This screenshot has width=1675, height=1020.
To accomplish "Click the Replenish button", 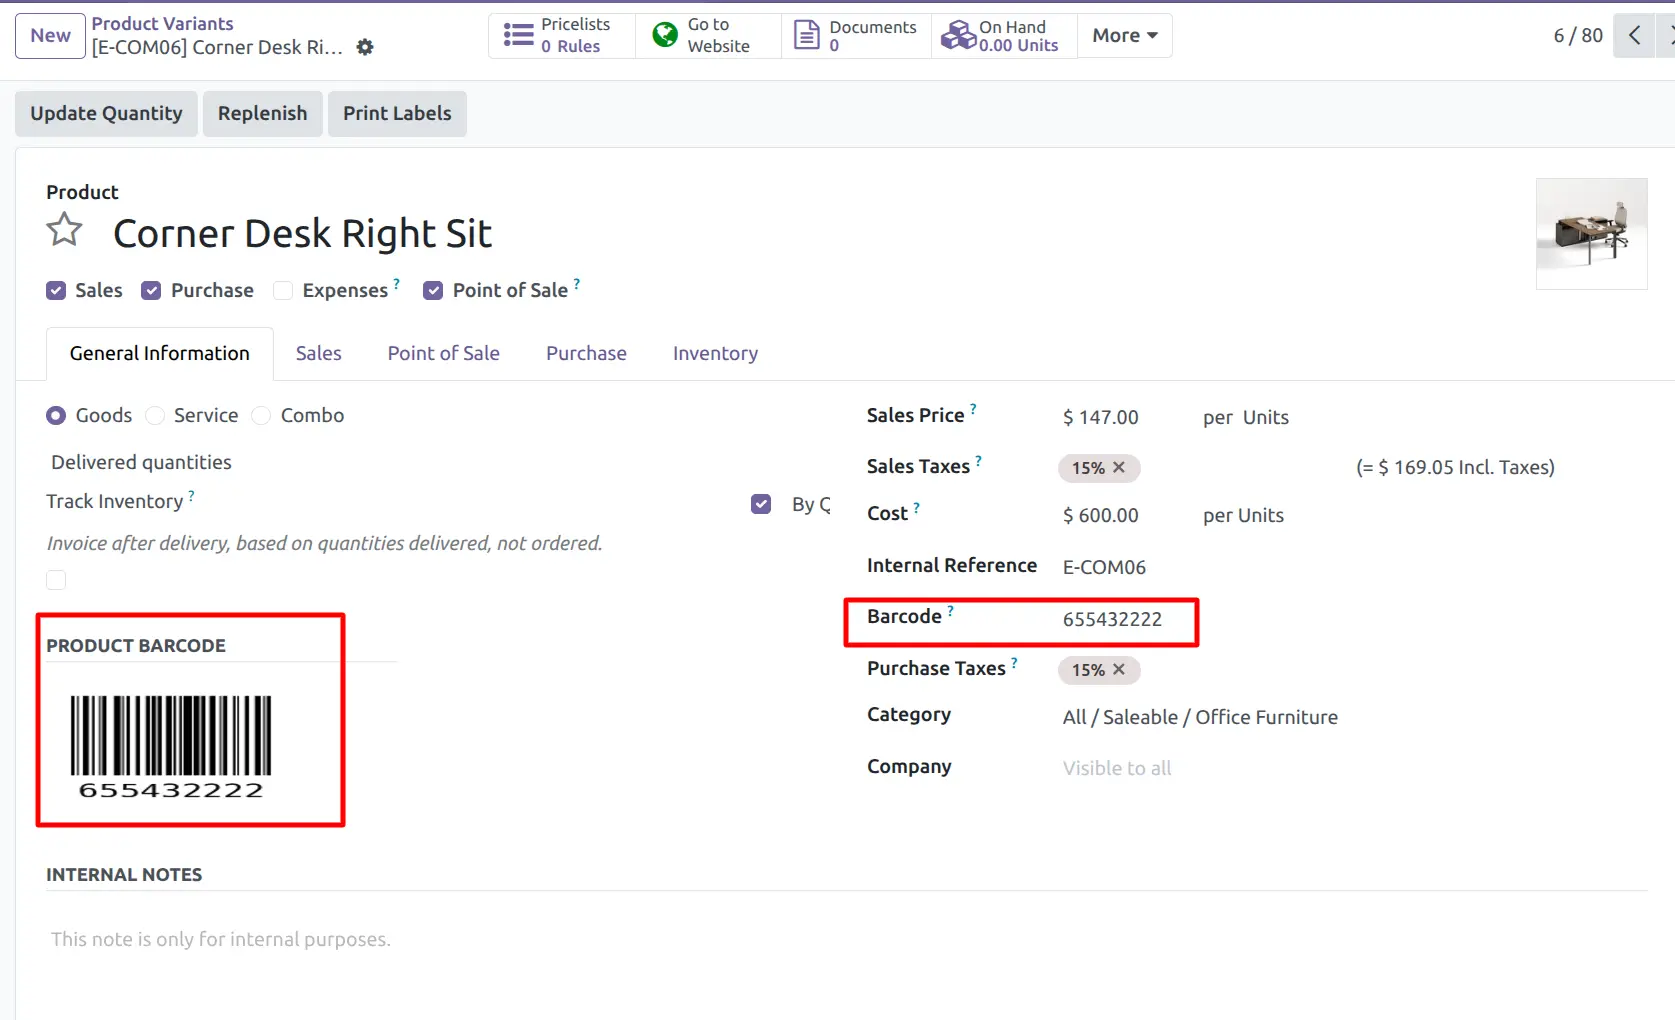I will click(263, 113).
